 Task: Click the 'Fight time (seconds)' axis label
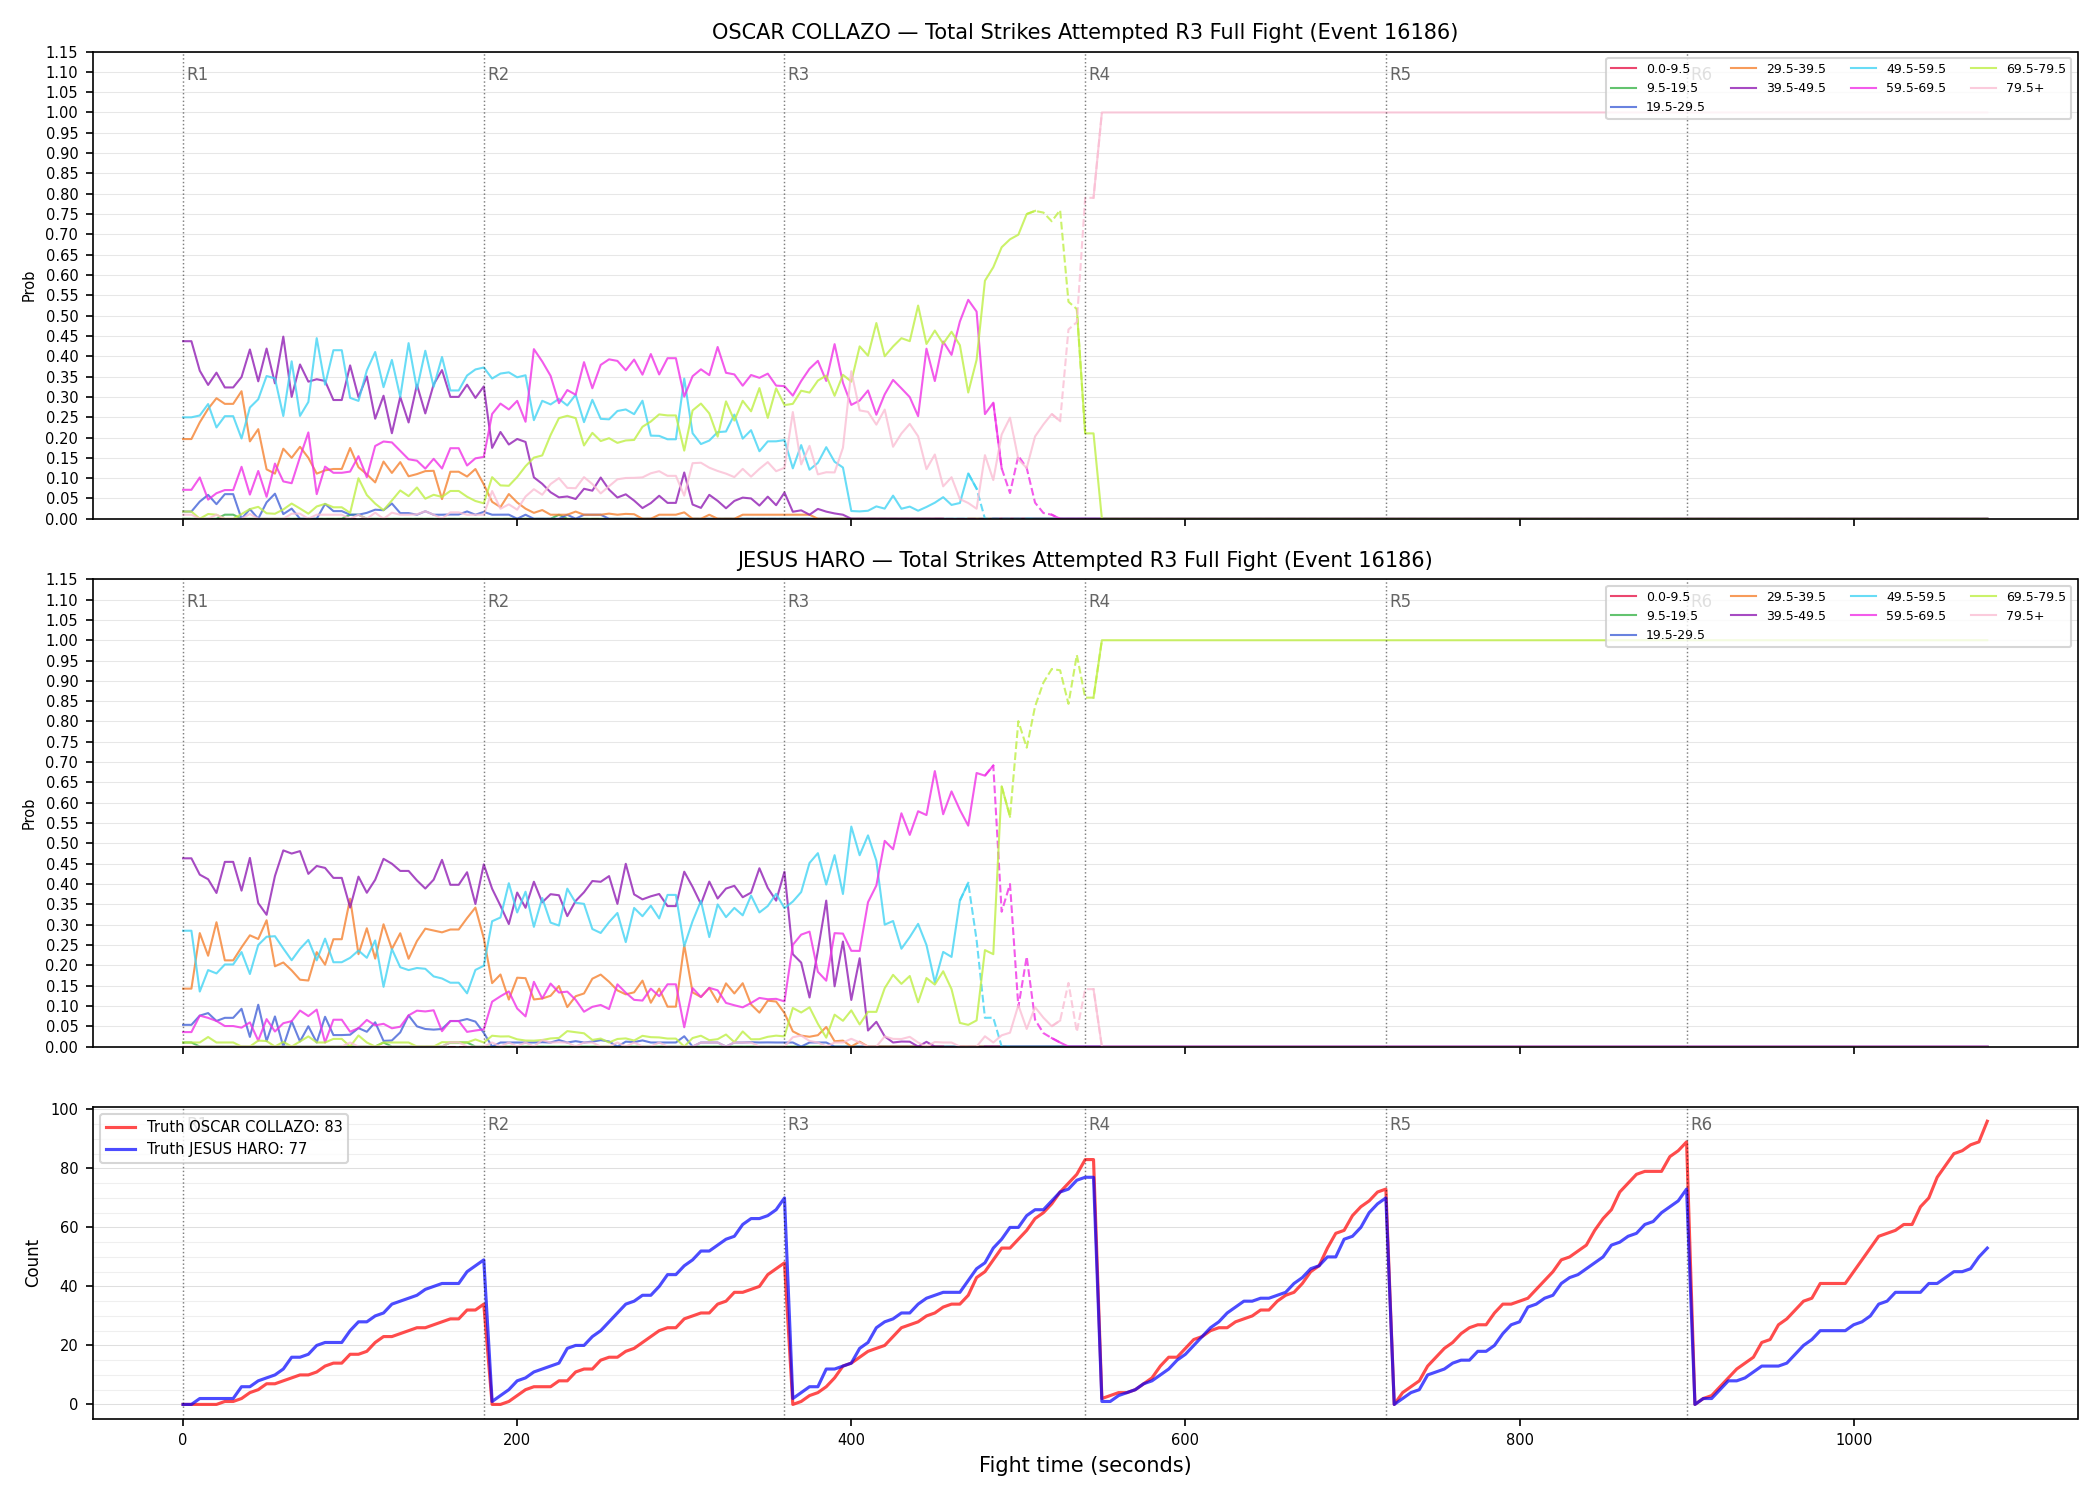coord(1085,1465)
